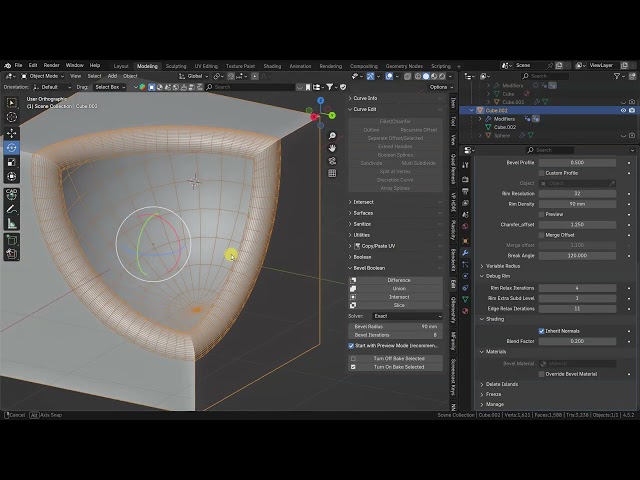Expand the Intersect panel in sidebar
The width and height of the screenshot is (640, 480).
[x=361, y=202]
